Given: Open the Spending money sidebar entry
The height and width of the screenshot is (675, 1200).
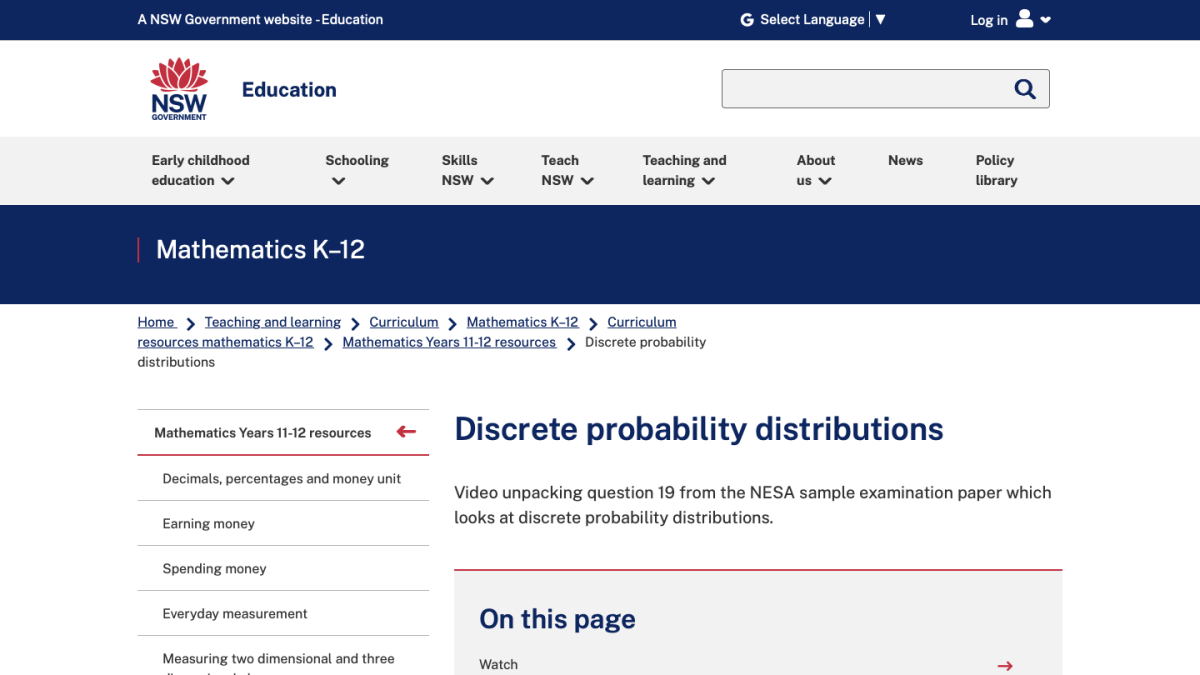Looking at the screenshot, I should pyautogui.click(x=215, y=568).
